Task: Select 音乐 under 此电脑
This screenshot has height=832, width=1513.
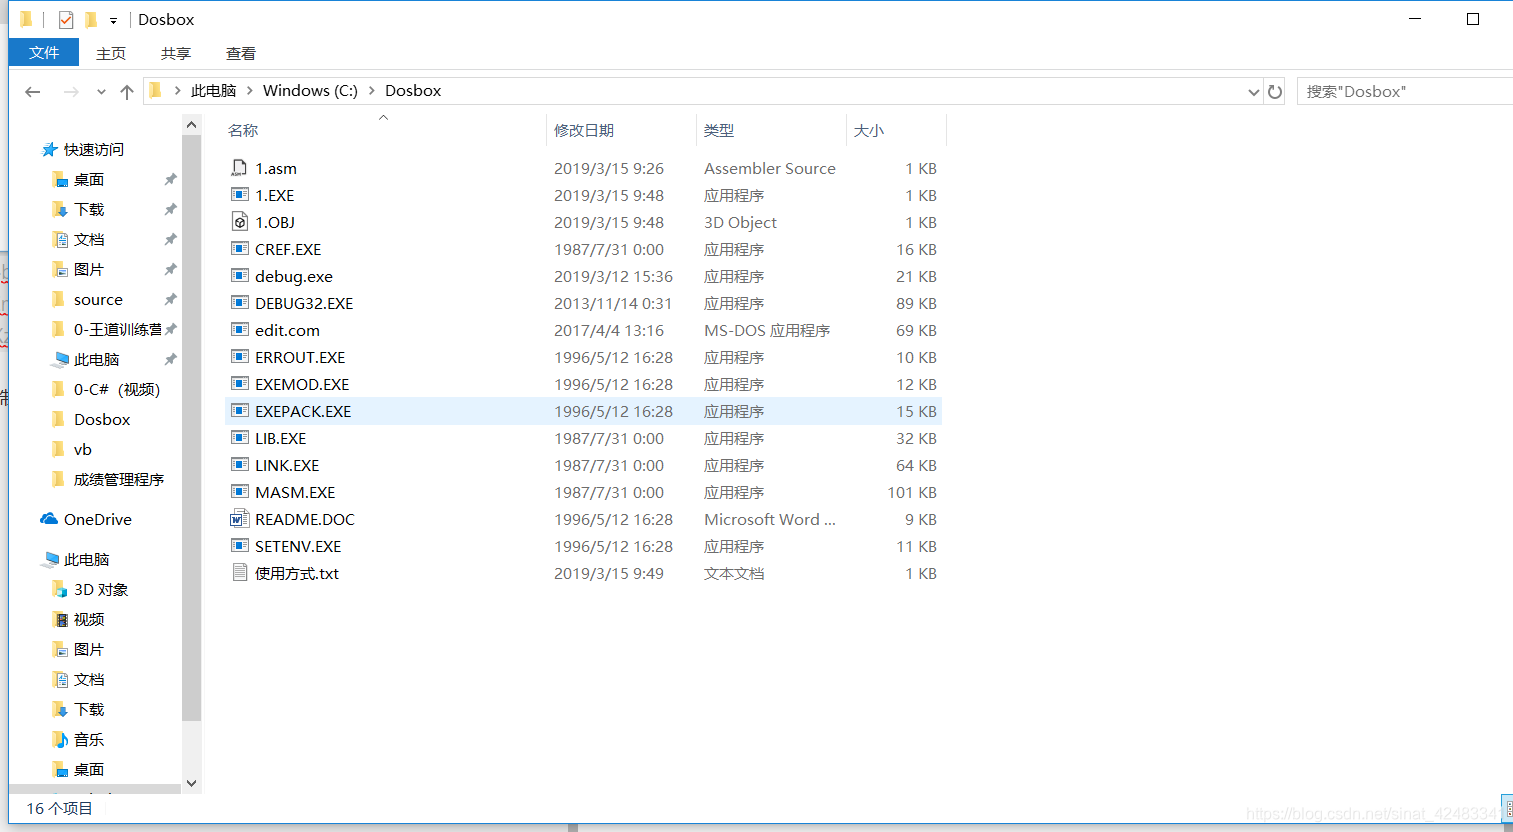Action: pyautogui.click(x=89, y=739)
